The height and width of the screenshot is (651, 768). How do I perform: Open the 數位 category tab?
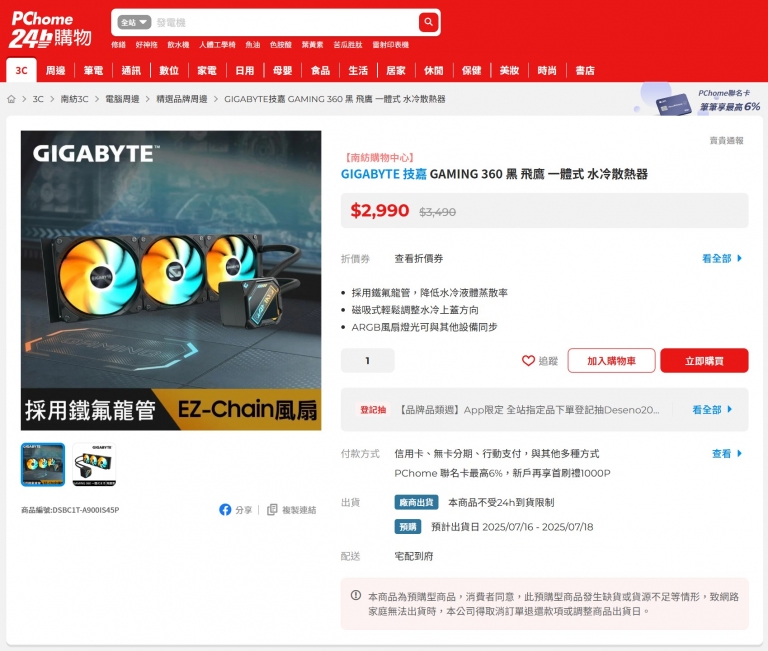tap(169, 71)
